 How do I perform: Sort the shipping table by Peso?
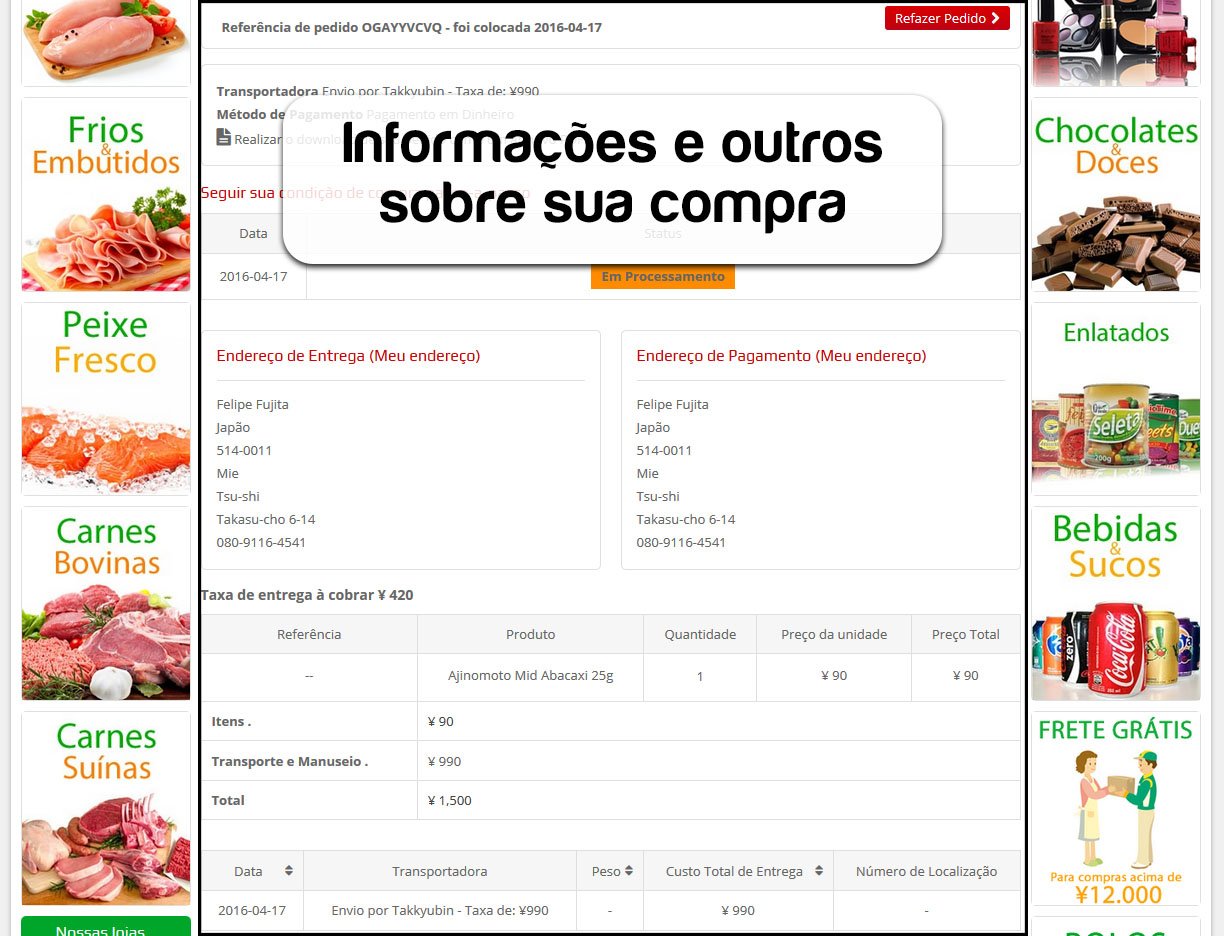(x=629, y=871)
